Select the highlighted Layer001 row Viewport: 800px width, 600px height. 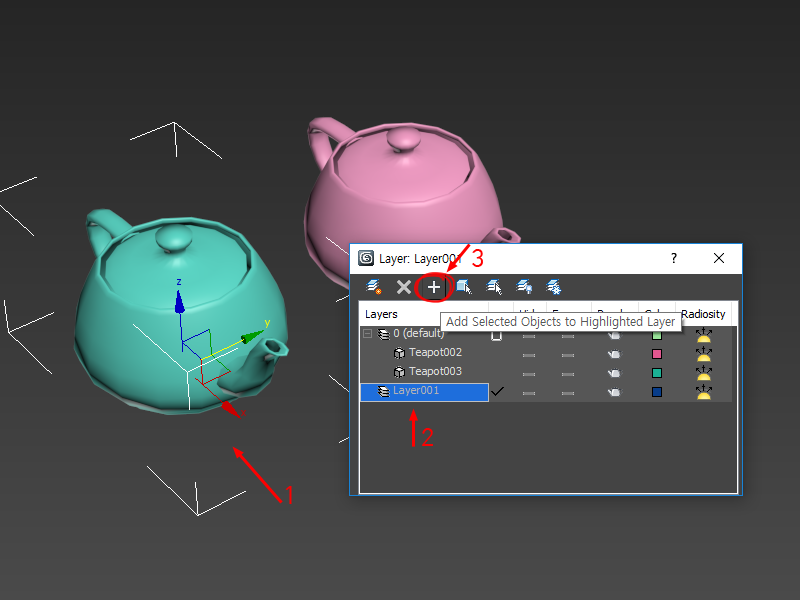coord(424,392)
